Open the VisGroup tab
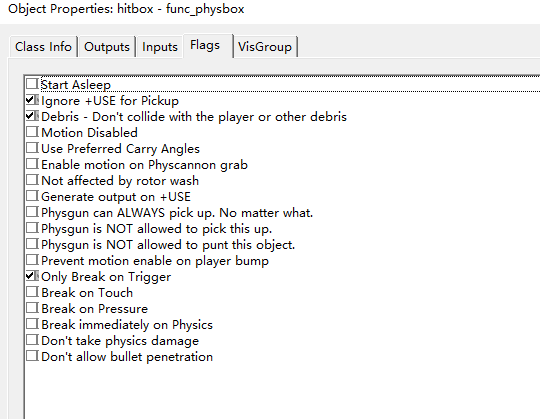 point(265,46)
